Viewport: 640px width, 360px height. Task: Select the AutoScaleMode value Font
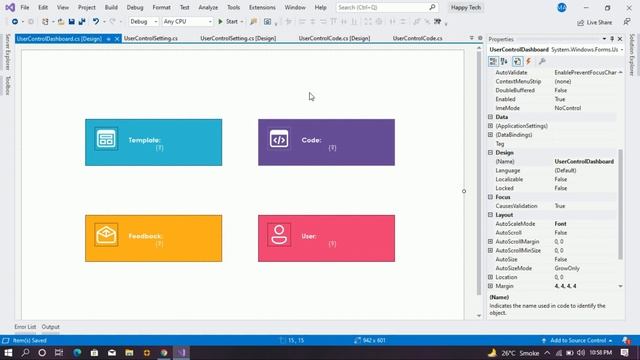coord(560,224)
